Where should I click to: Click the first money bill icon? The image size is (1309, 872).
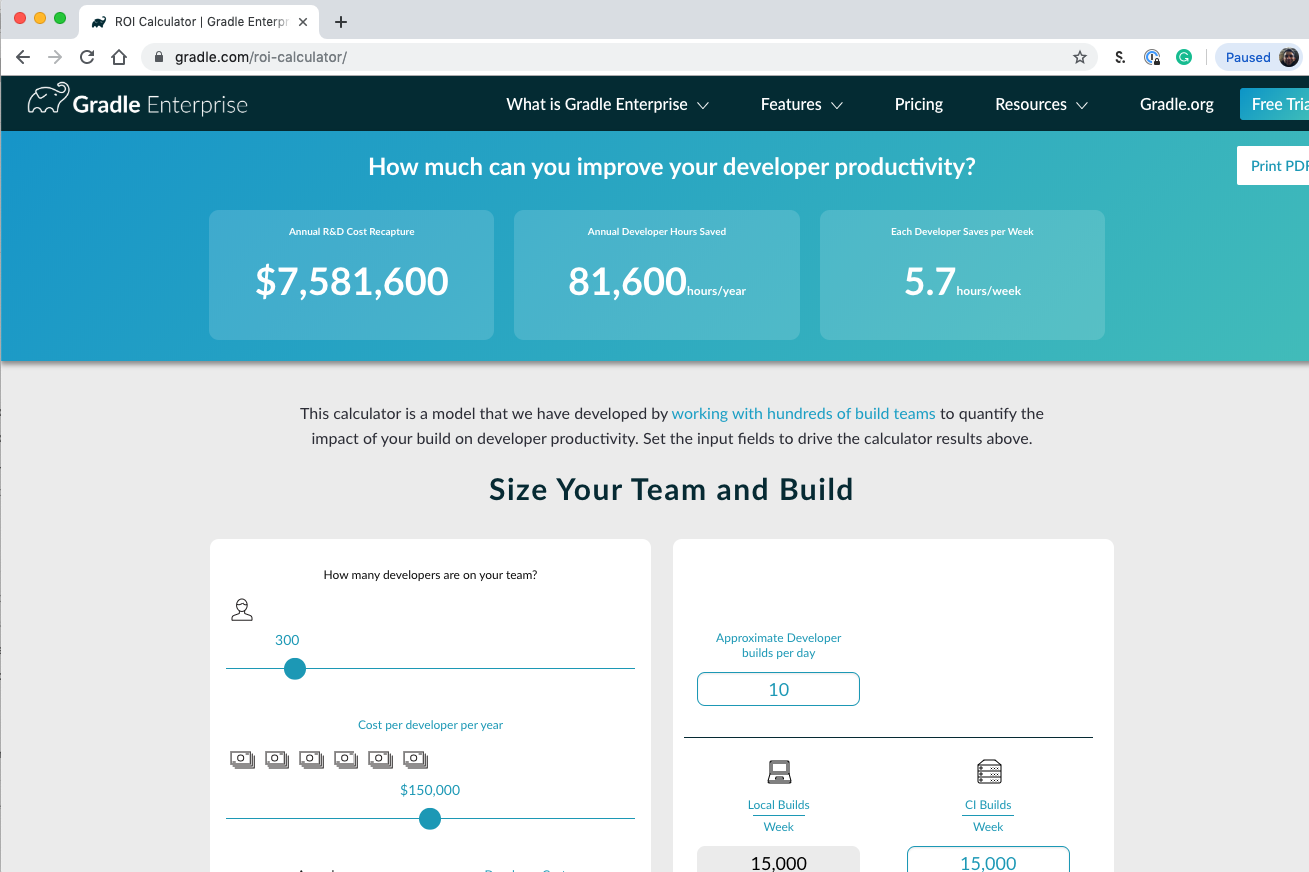(243, 760)
